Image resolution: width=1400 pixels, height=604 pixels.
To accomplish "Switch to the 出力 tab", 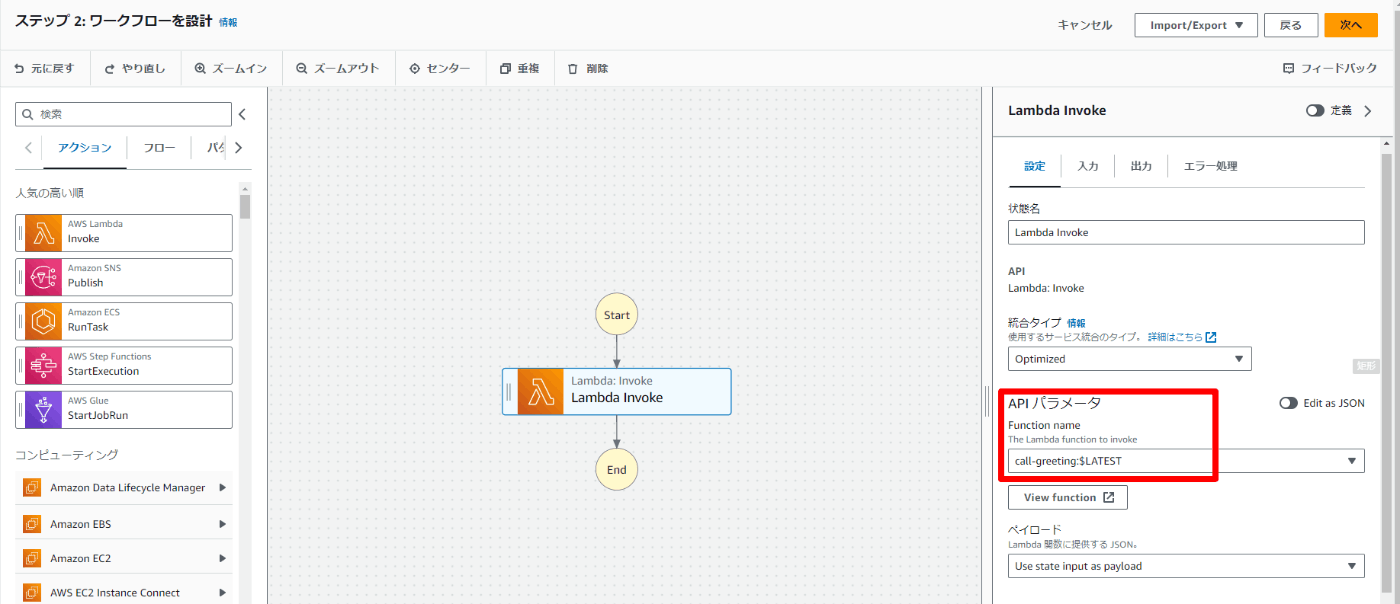I will (x=1141, y=166).
